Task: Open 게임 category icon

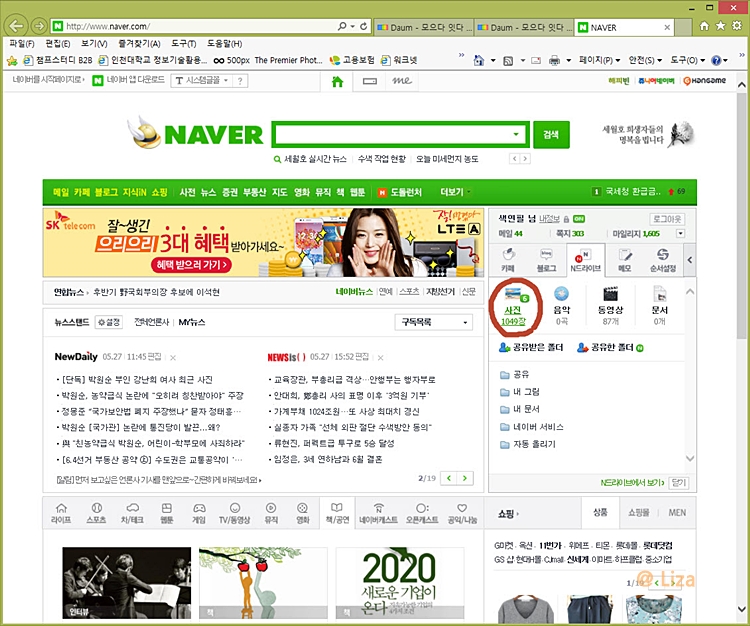Action: 199,514
